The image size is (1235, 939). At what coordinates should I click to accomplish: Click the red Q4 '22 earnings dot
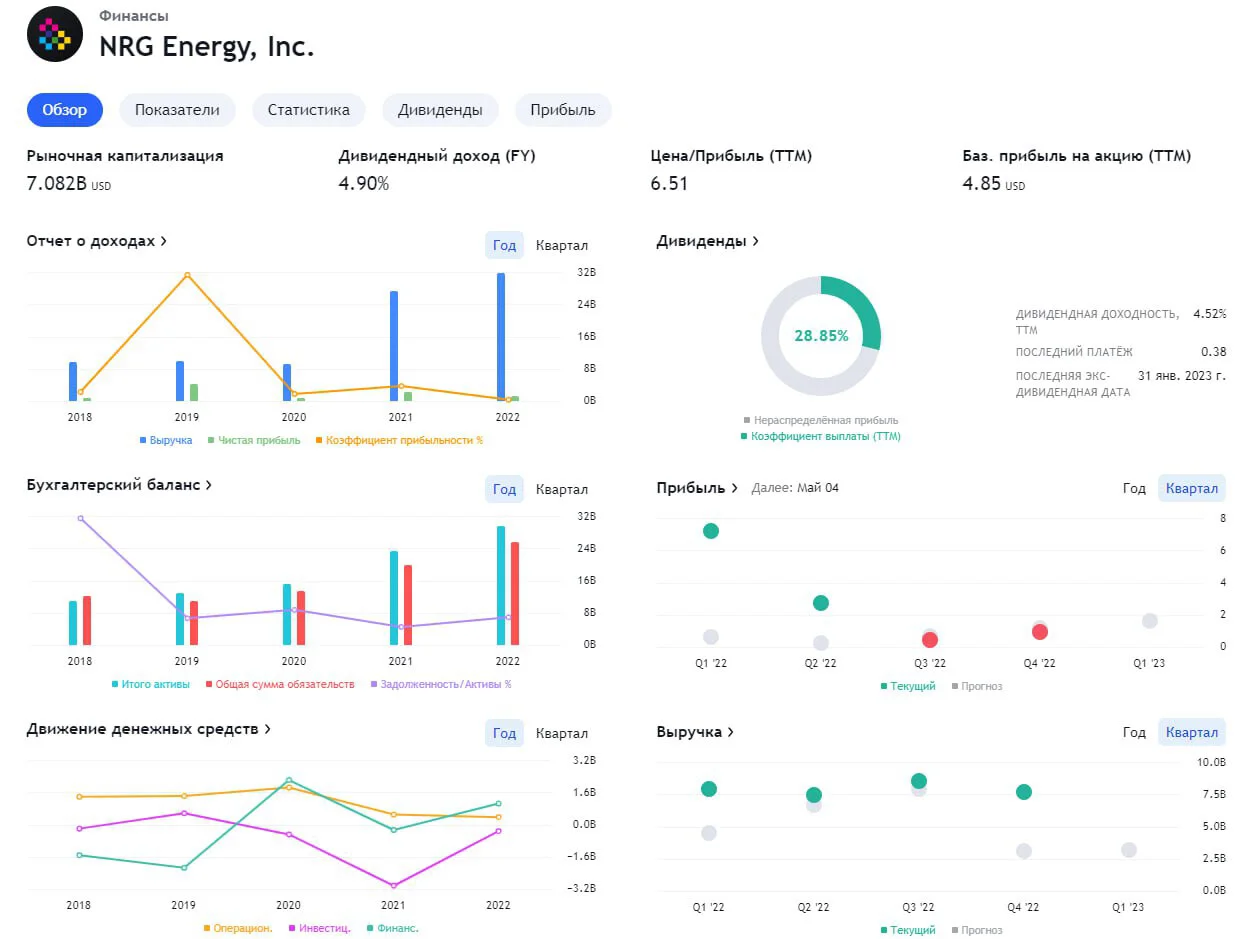coord(1040,632)
